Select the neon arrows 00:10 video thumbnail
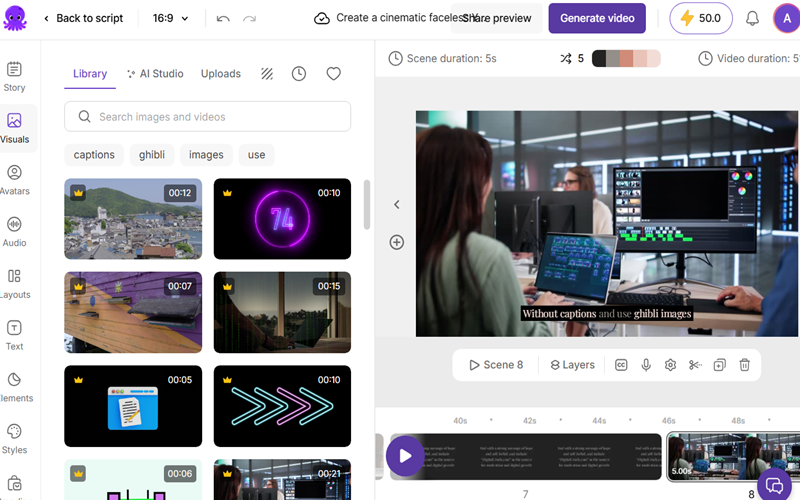The image size is (800, 500). [x=282, y=406]
